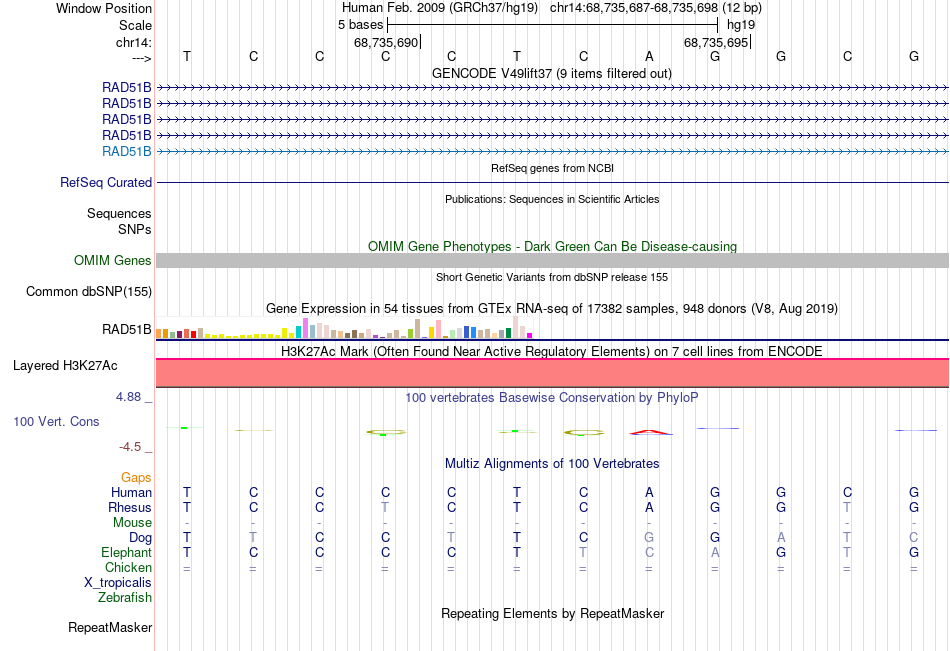950x651 pixels.
Task: Click the RefSeq Curated track label
Action: click(x=106, y=182)
